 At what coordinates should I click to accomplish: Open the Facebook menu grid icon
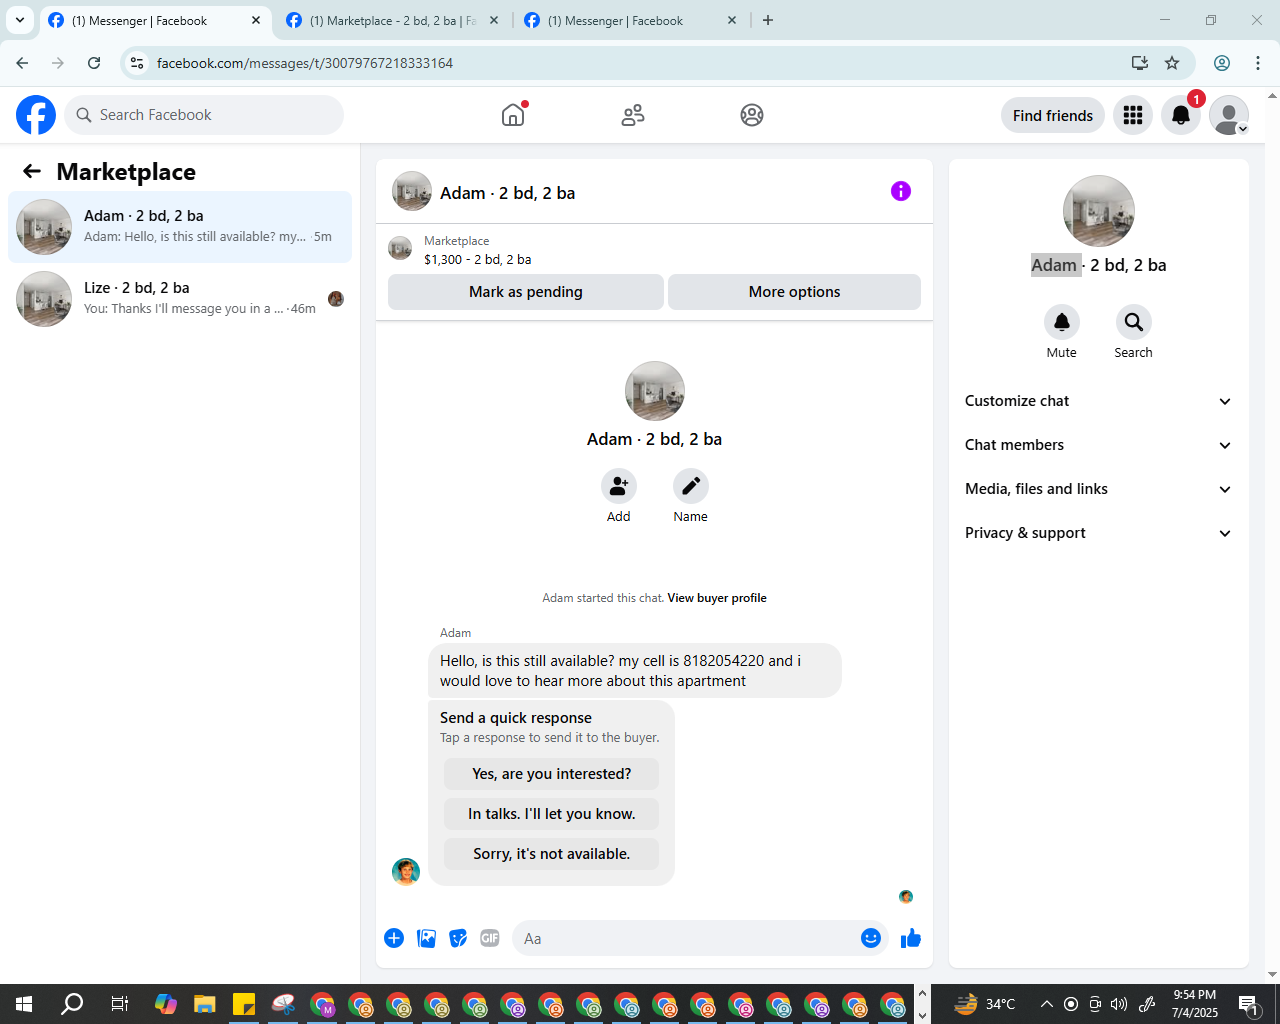click(1133, 116)
